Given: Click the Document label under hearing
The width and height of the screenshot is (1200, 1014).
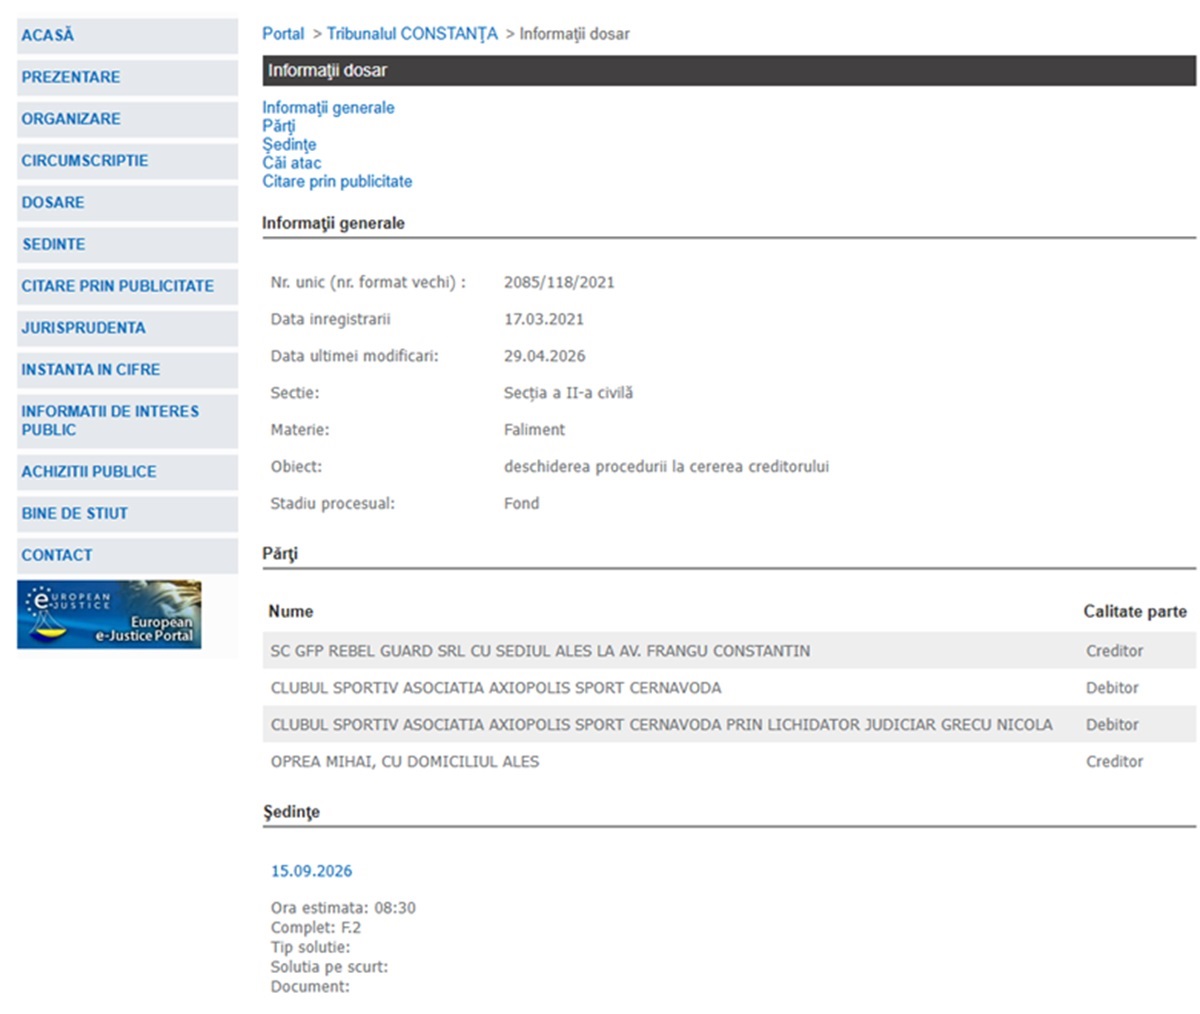Looking at the screenshot, I should 310,987.
